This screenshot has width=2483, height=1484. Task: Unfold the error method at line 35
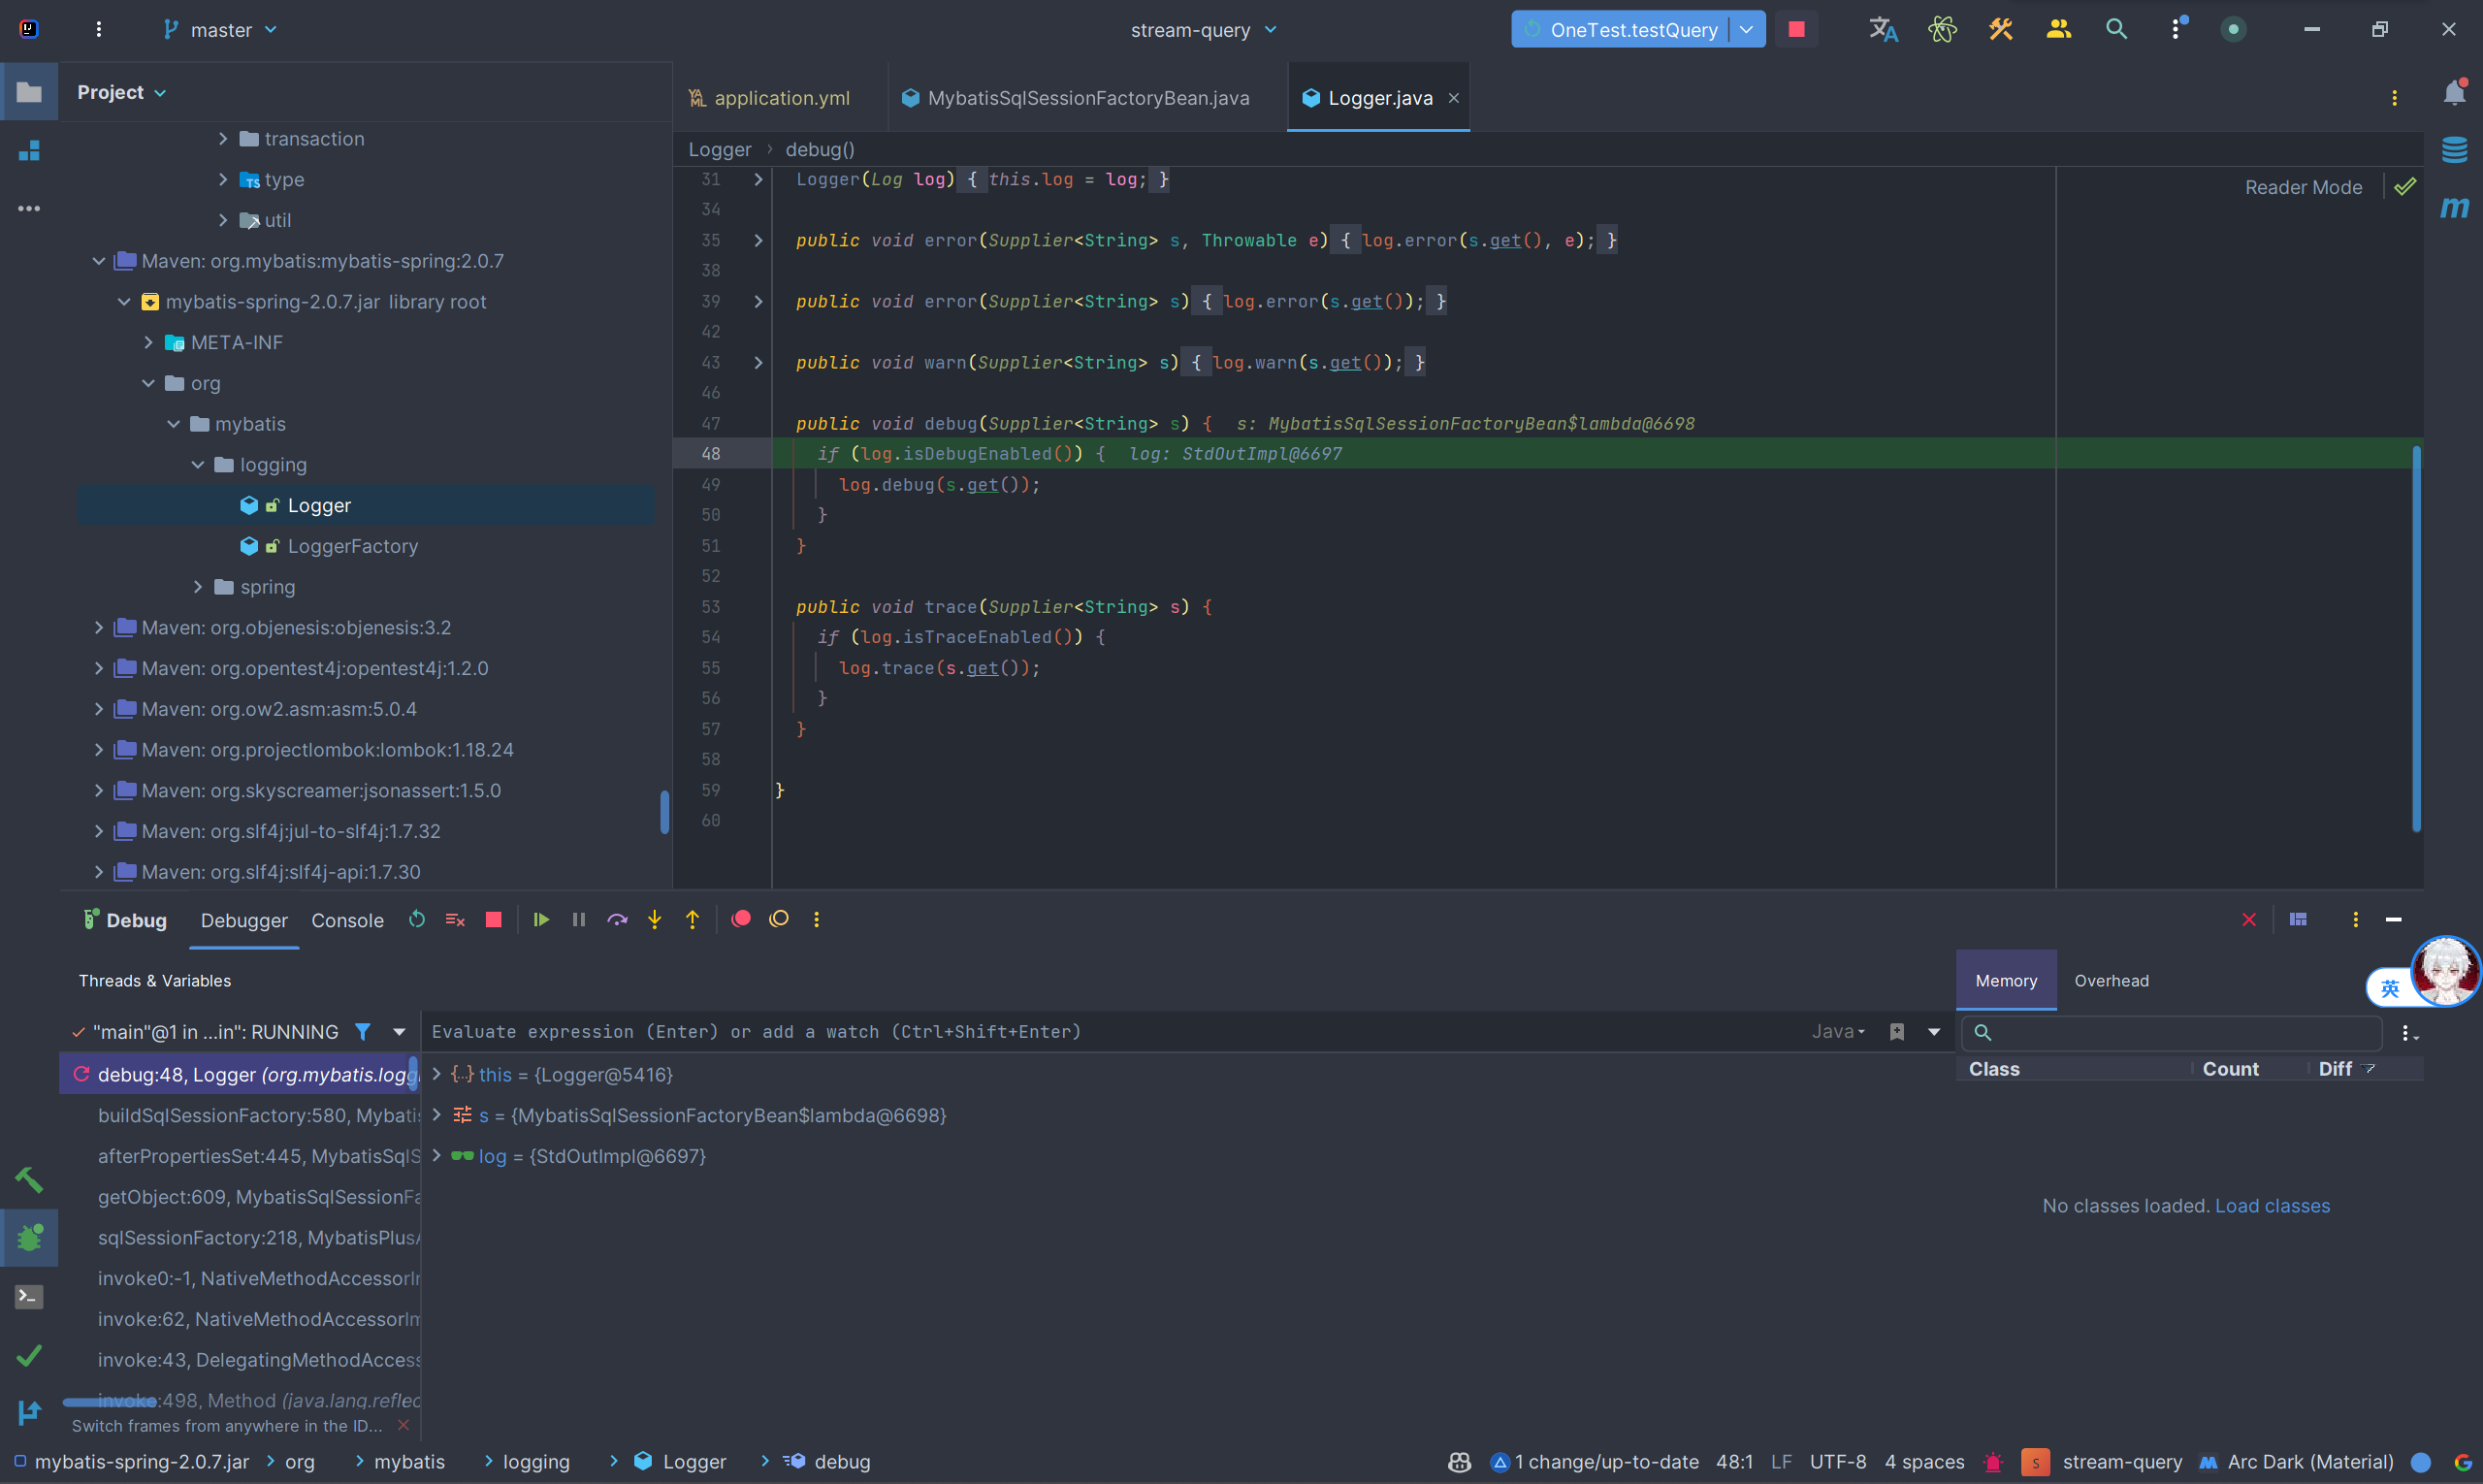tap(758, 240)
